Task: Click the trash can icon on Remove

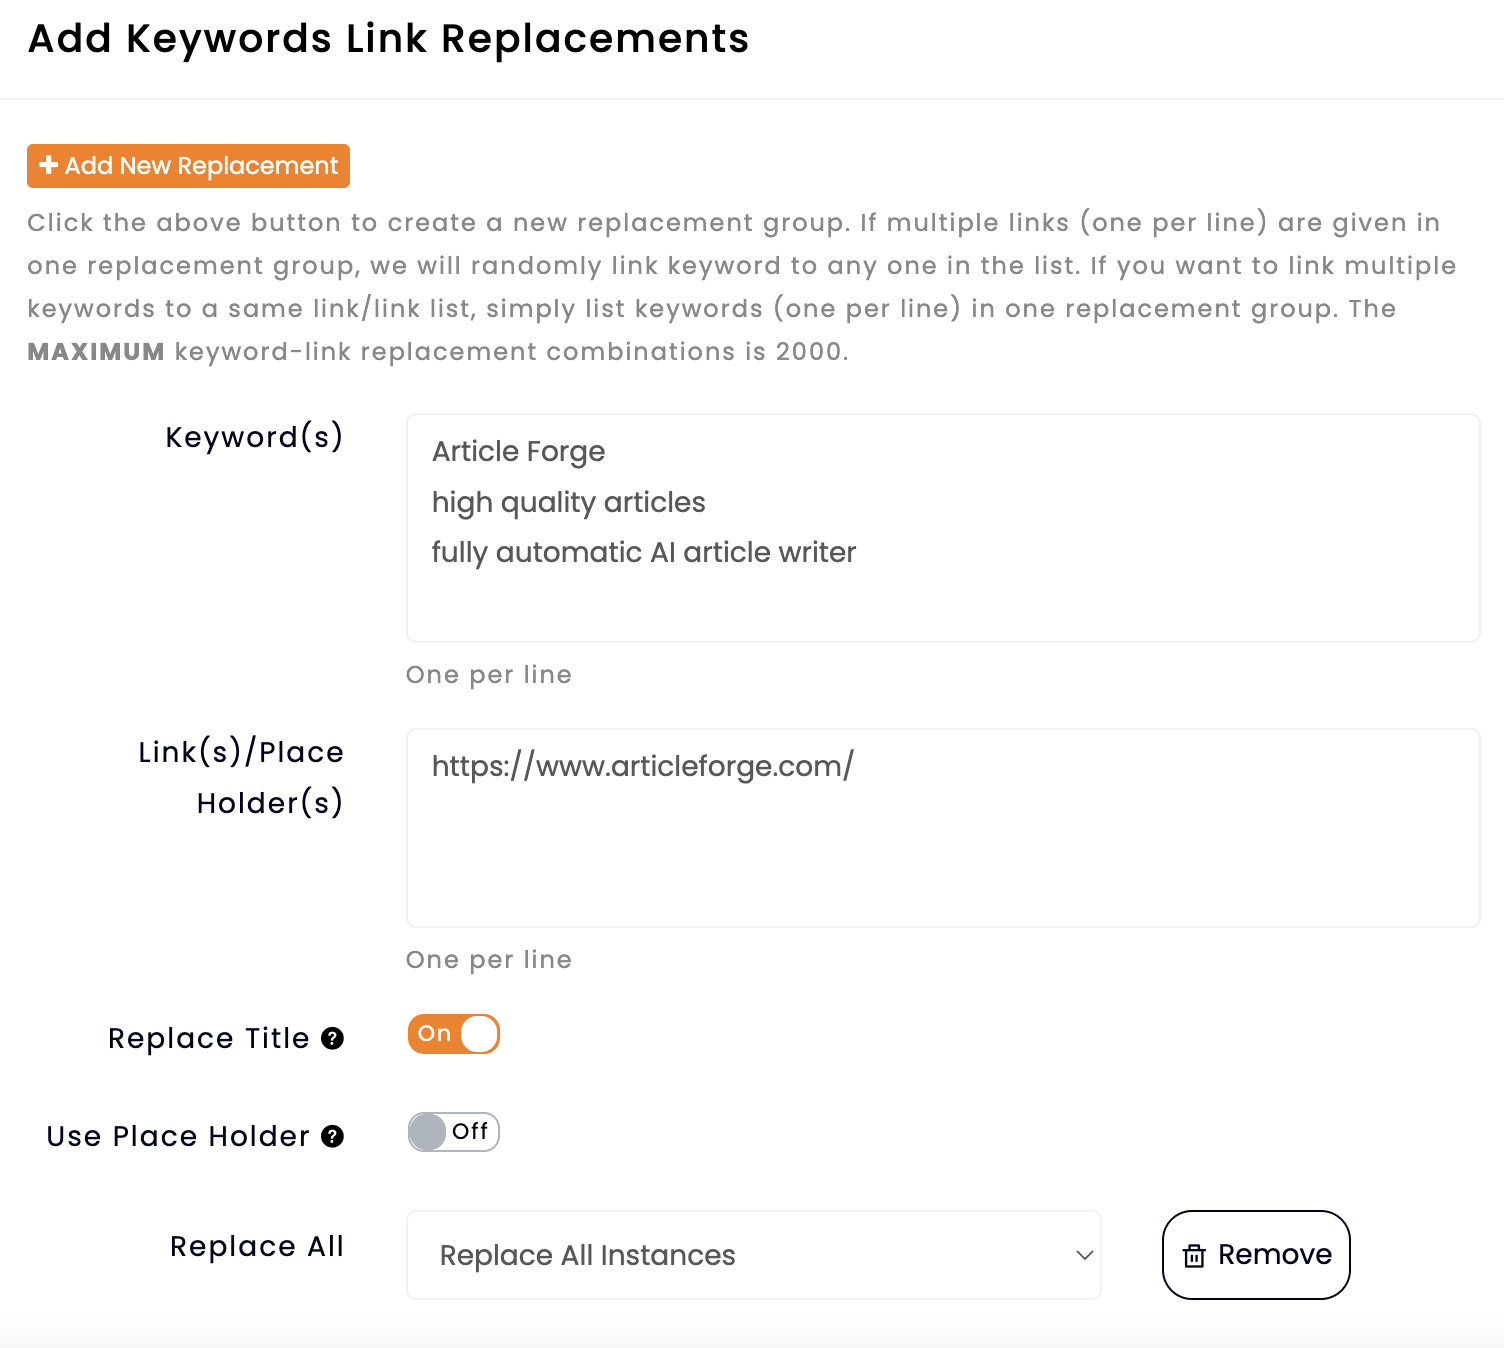Action: tap(1194, 1256)
